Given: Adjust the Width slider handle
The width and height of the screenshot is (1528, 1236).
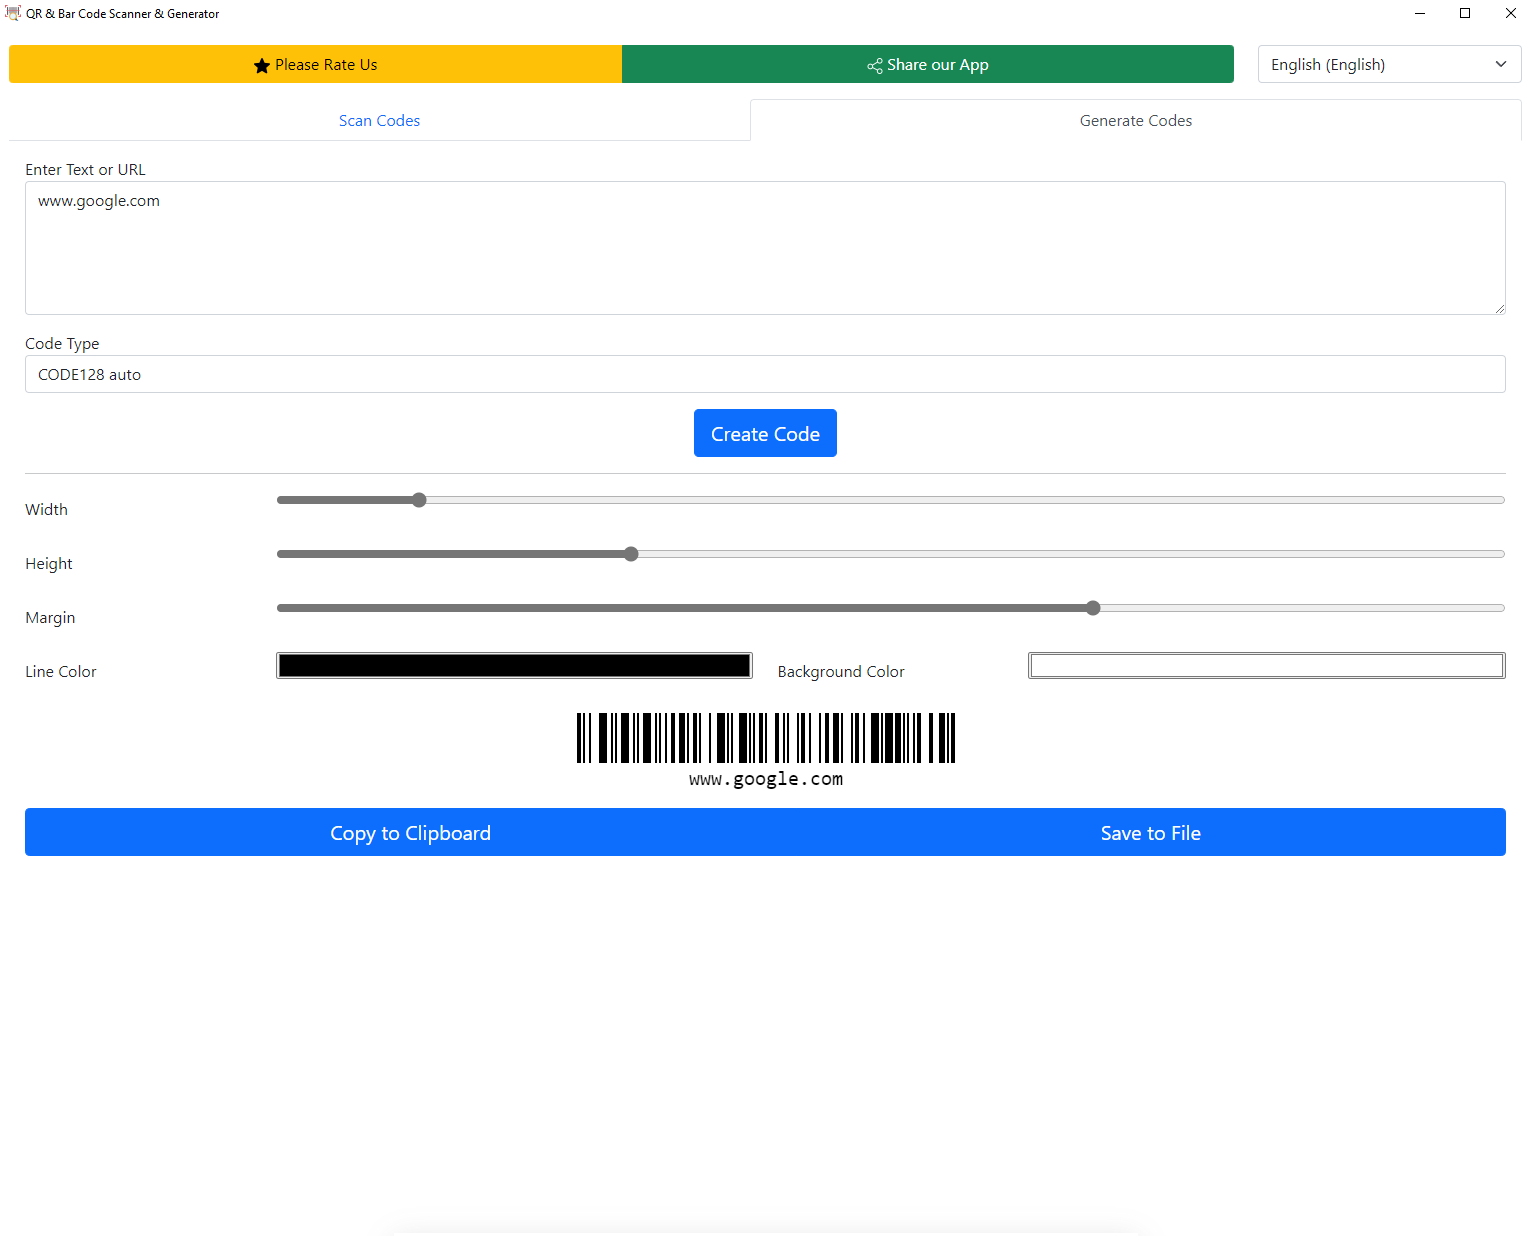Looking at the screenshot, I should [x=419, y=500].
